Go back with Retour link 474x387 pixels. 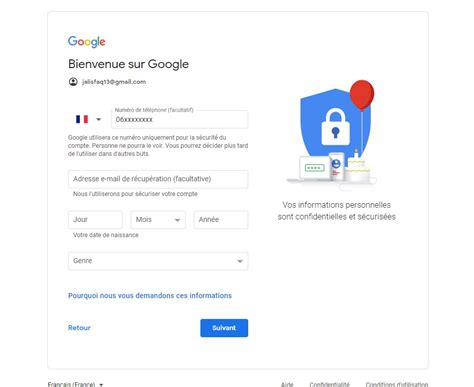click(x=79, y=328)
